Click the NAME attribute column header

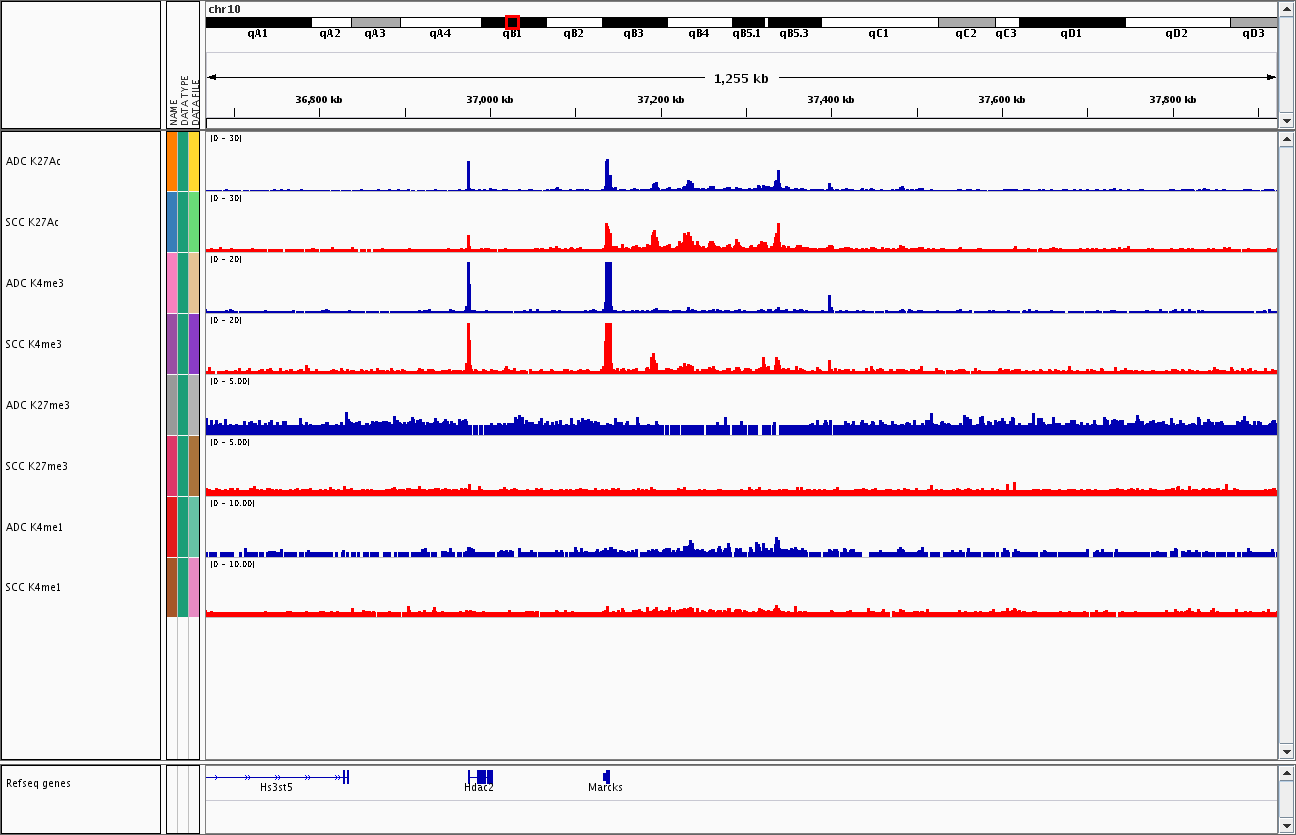(x=173, y=112)
